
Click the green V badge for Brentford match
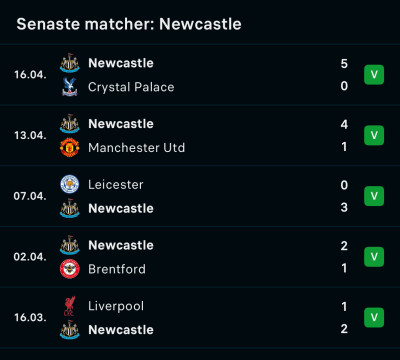pyautogui.click(x=374, y=257)
